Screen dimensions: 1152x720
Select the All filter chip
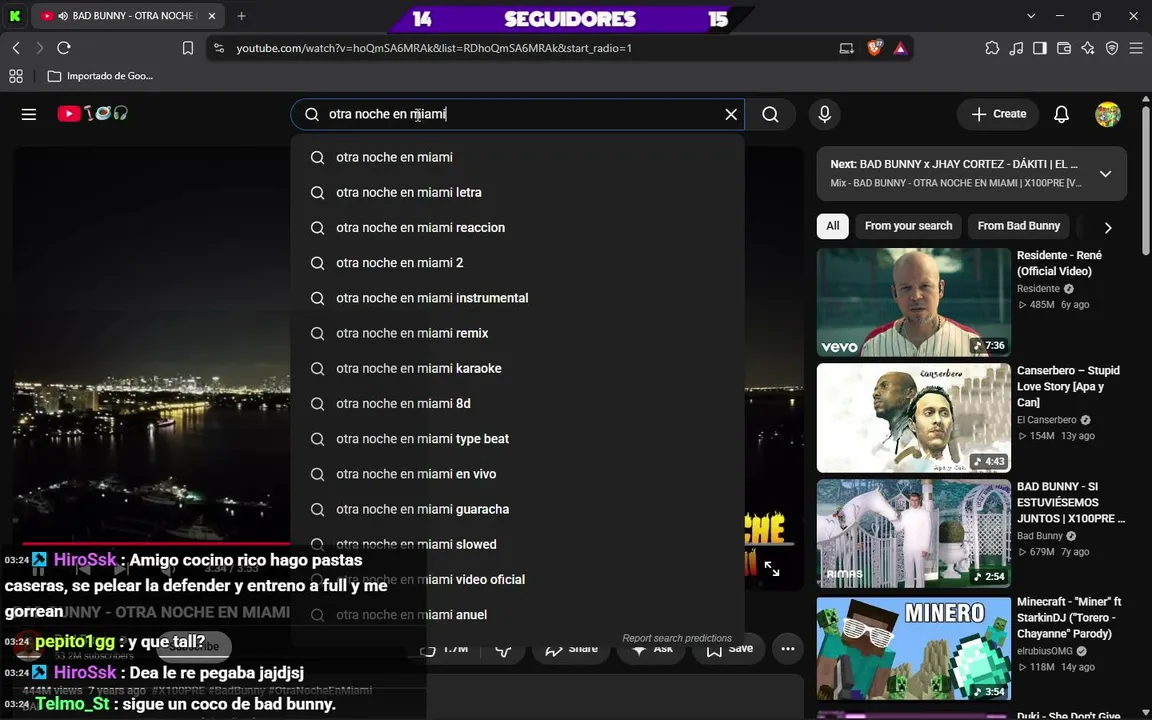click(832, 226)
